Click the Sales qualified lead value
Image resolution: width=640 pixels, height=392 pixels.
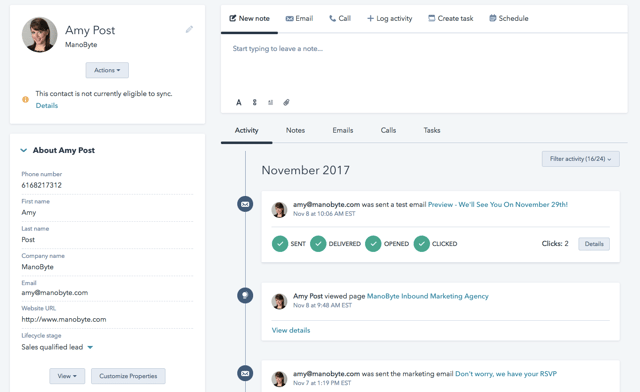(52, 347)
